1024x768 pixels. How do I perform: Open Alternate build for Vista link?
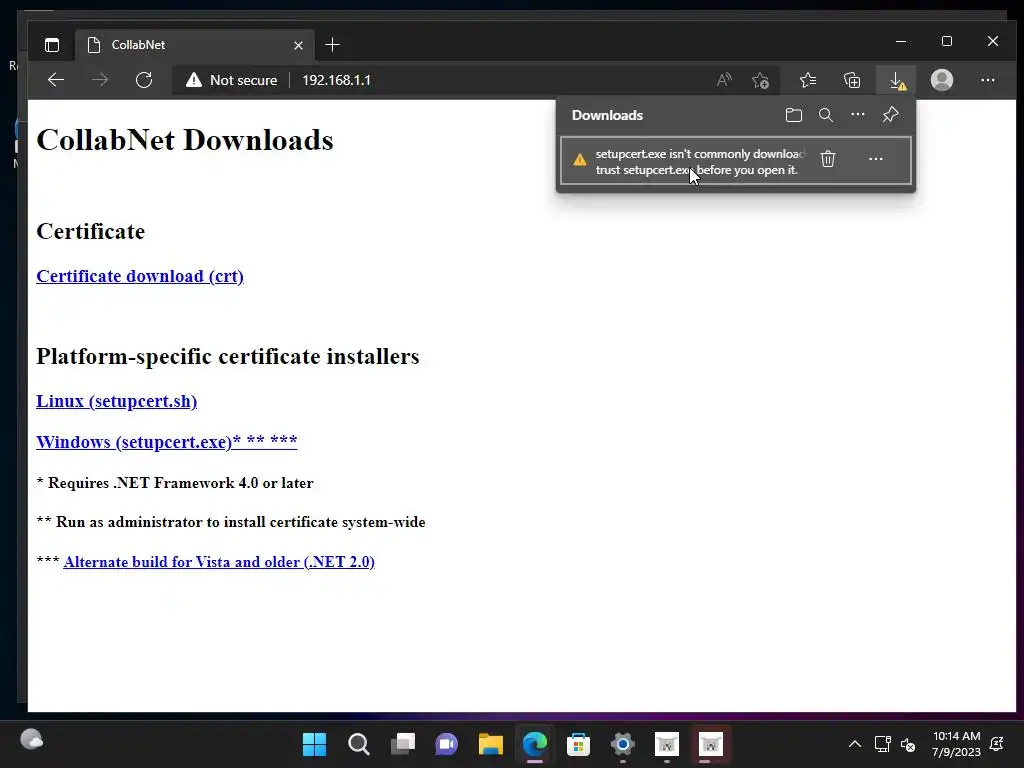(x=219, y=562)
